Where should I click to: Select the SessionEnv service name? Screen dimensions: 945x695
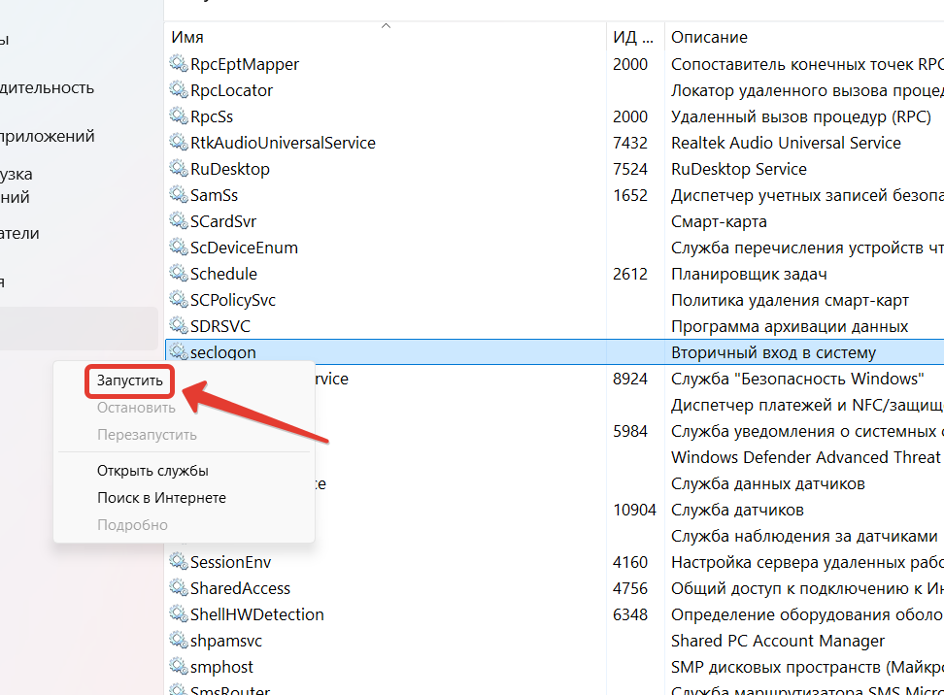(x=230, y=562)
